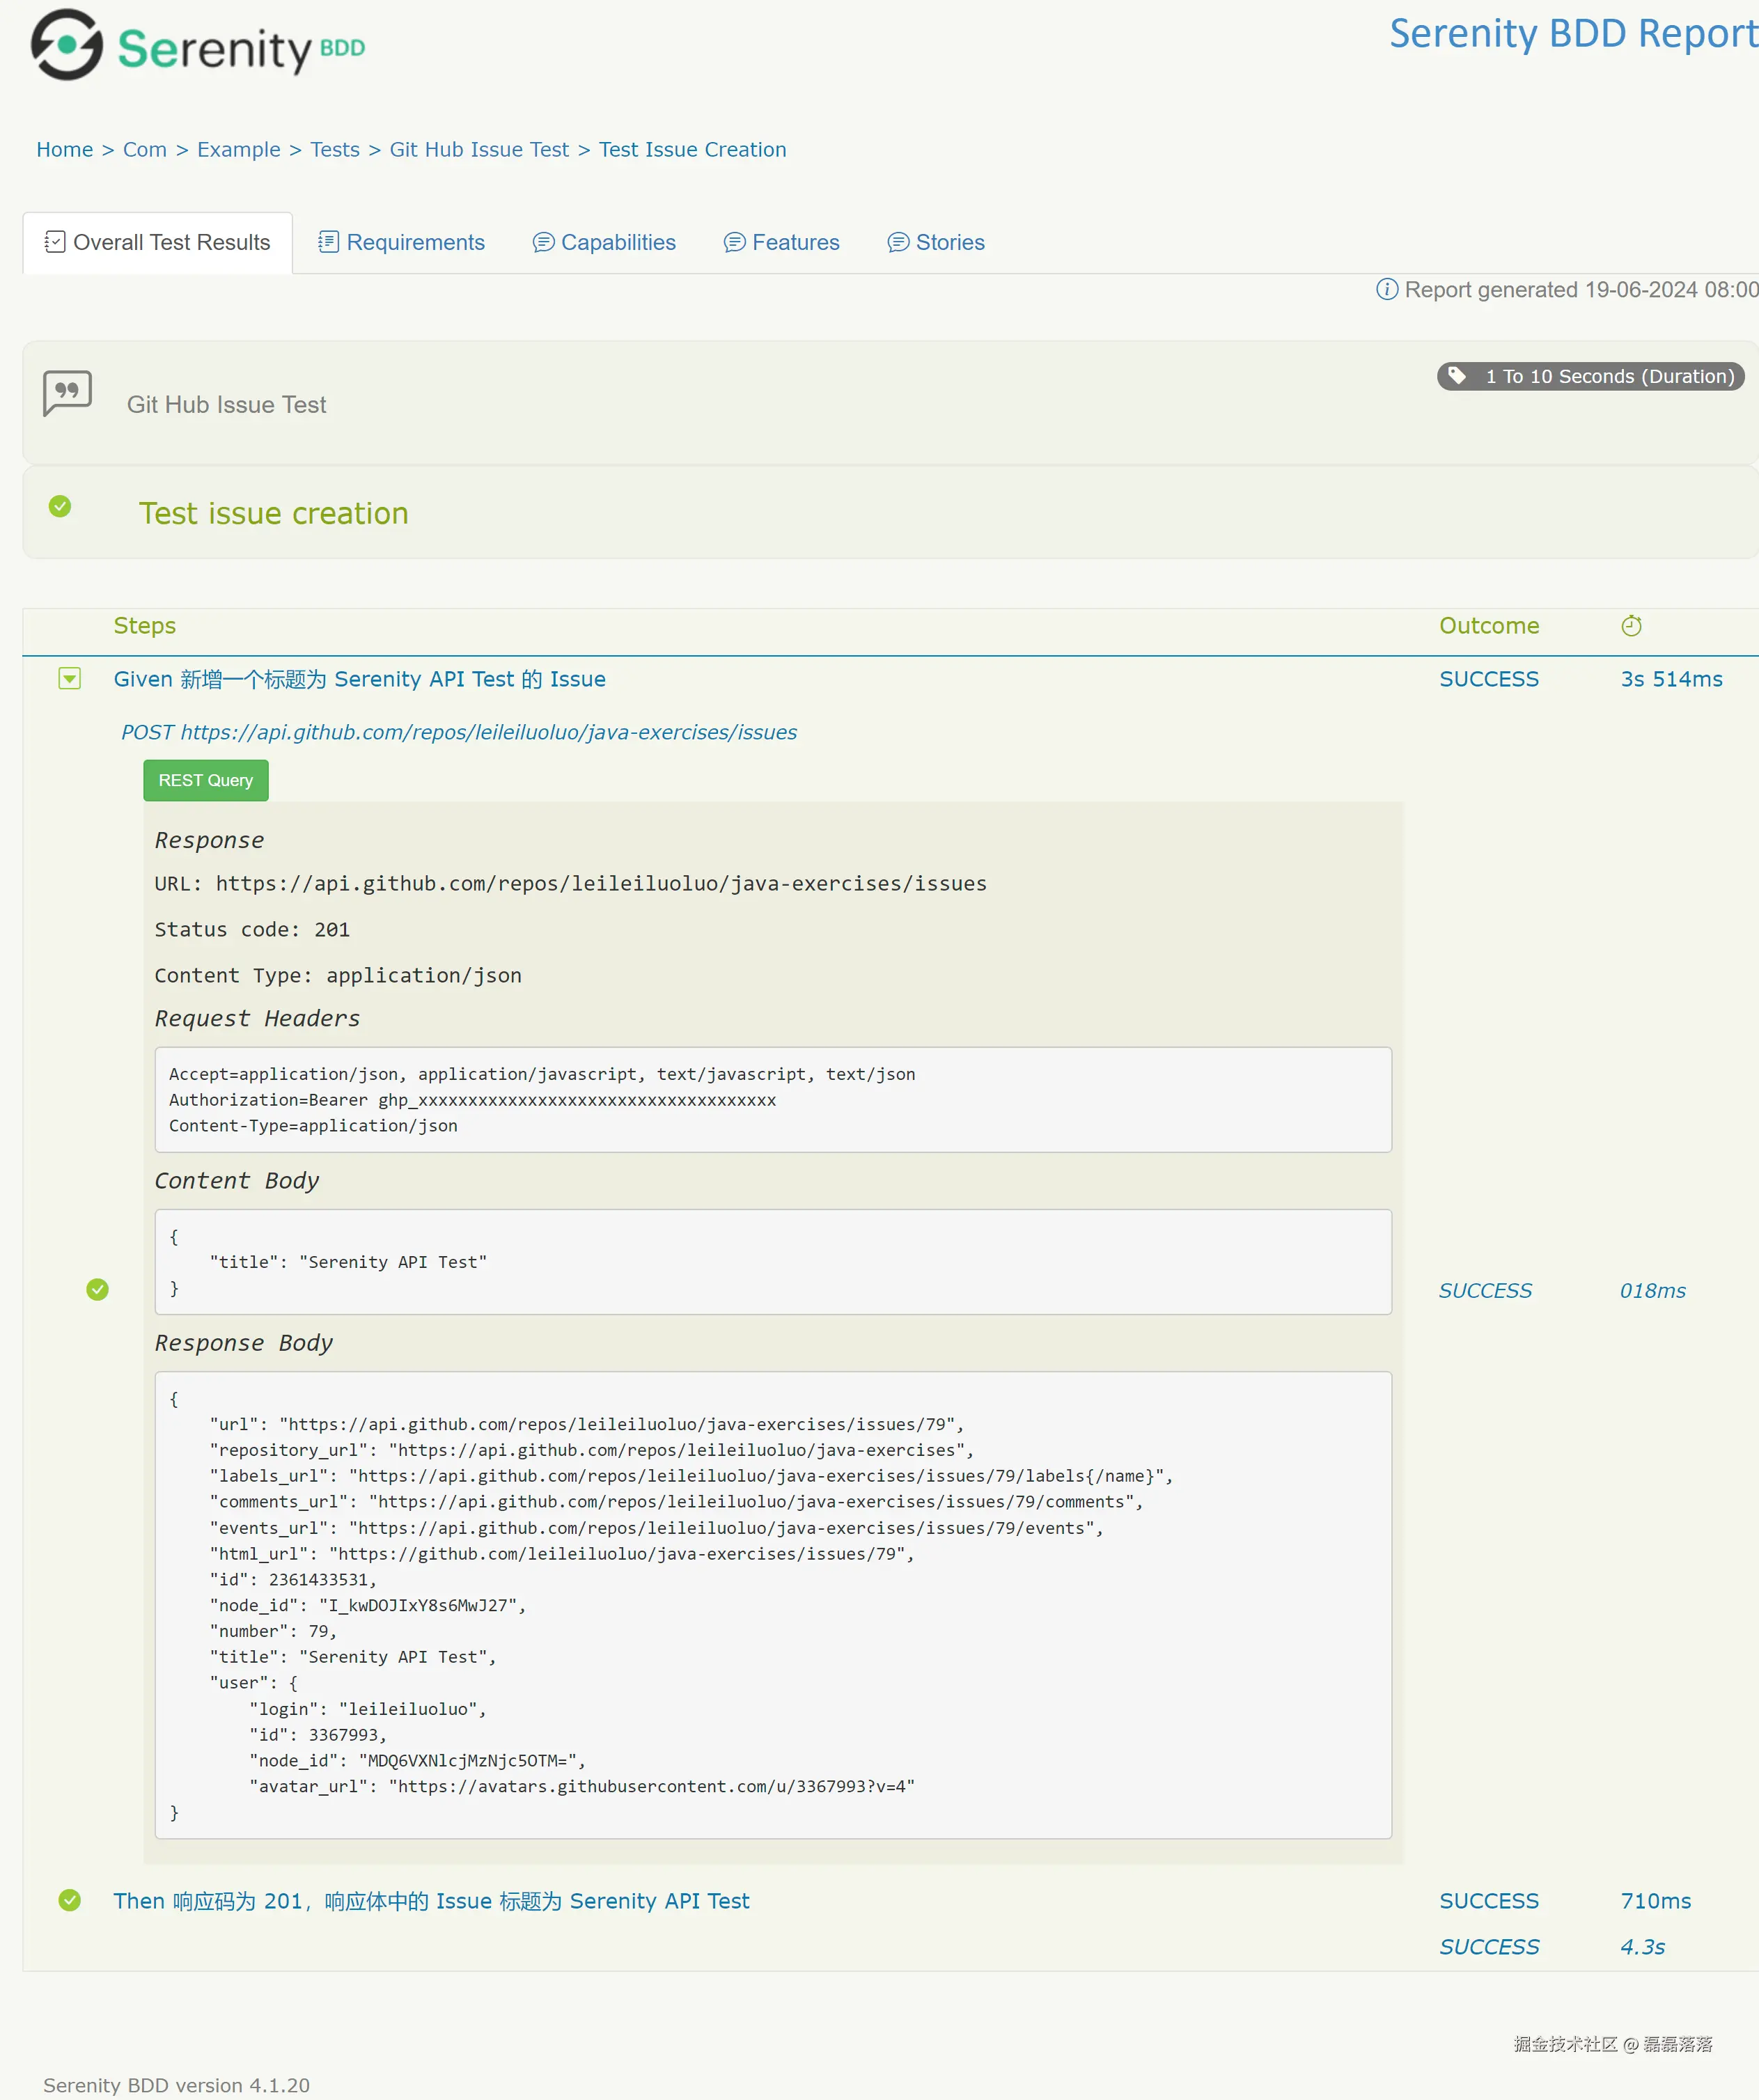Click the Outcome column header

pyautogui.click(x=1489, y=625)
